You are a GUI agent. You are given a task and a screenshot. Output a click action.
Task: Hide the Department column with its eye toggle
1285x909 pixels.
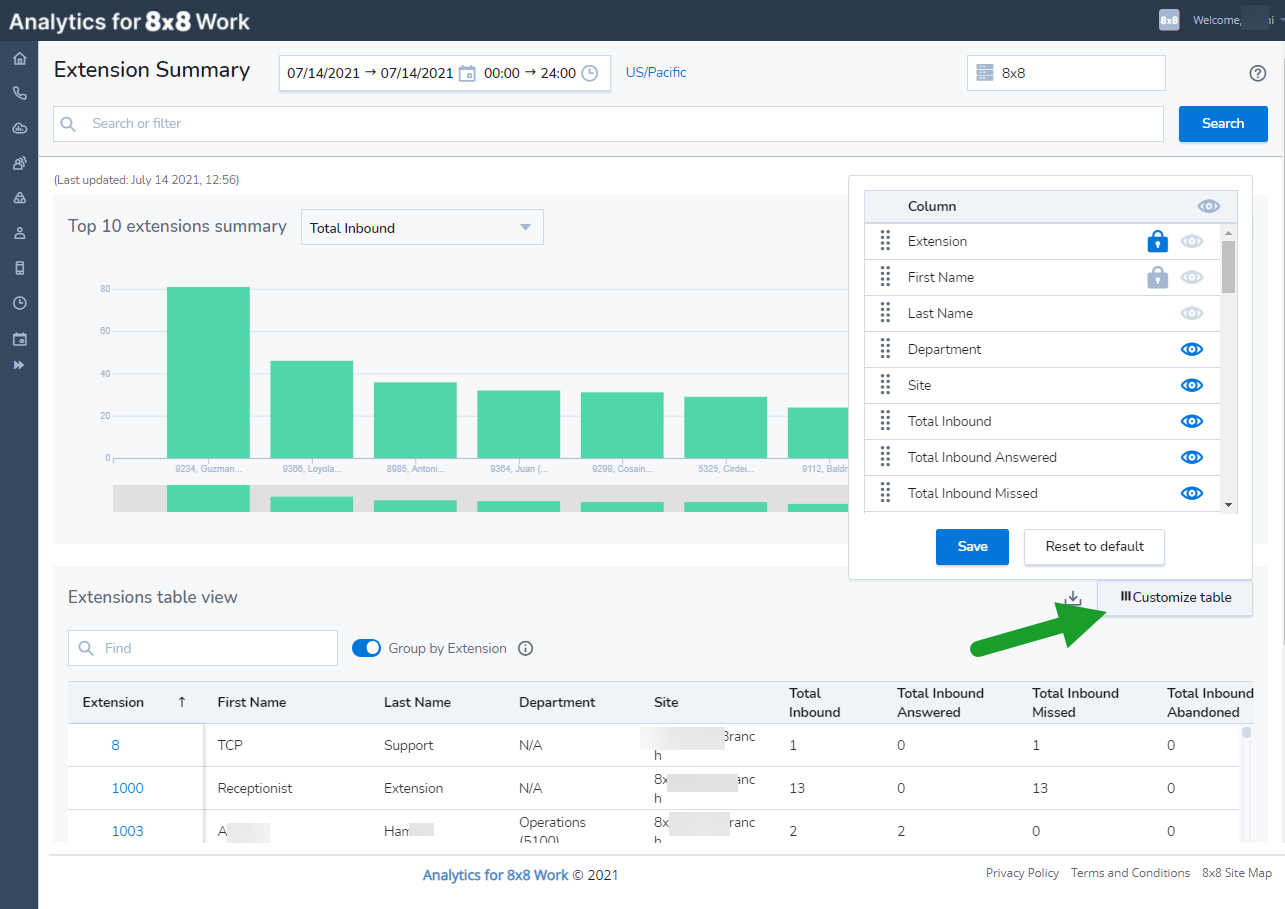click(1191, 349)
